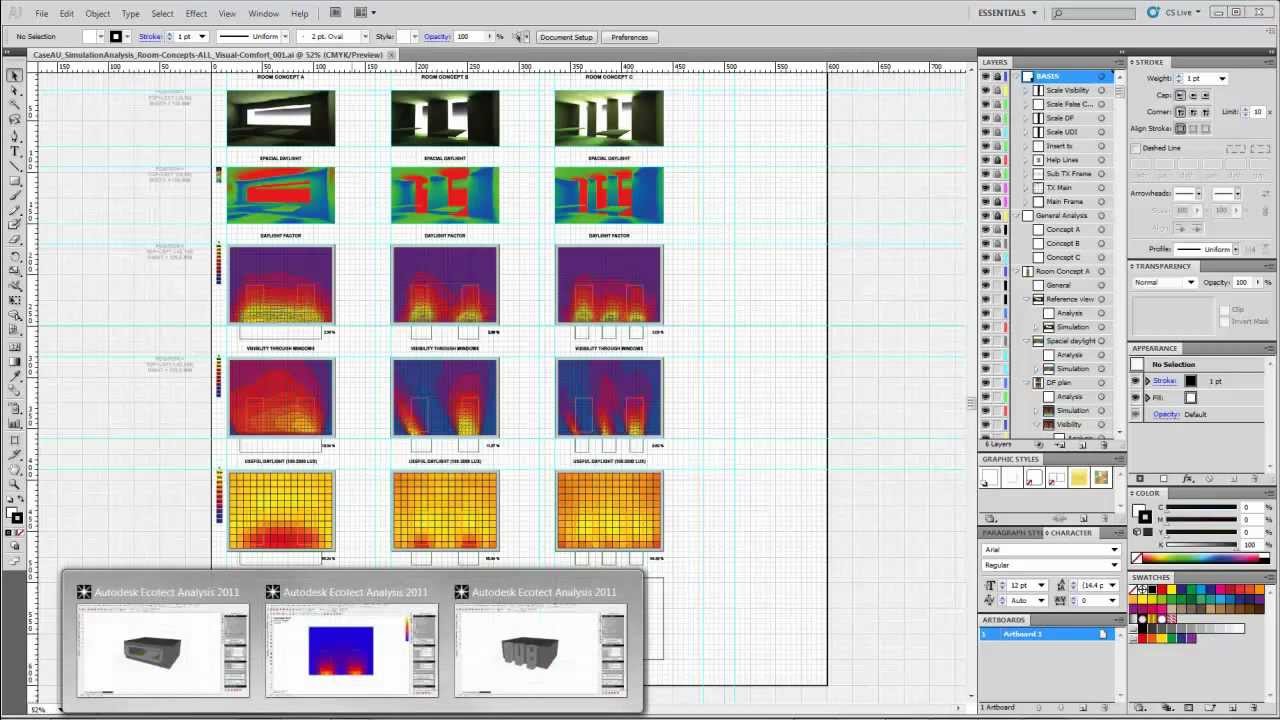Toggle Fill visibility eye in Appearance panel
The image size is (1280, 720).
(x=1136, y=397)
